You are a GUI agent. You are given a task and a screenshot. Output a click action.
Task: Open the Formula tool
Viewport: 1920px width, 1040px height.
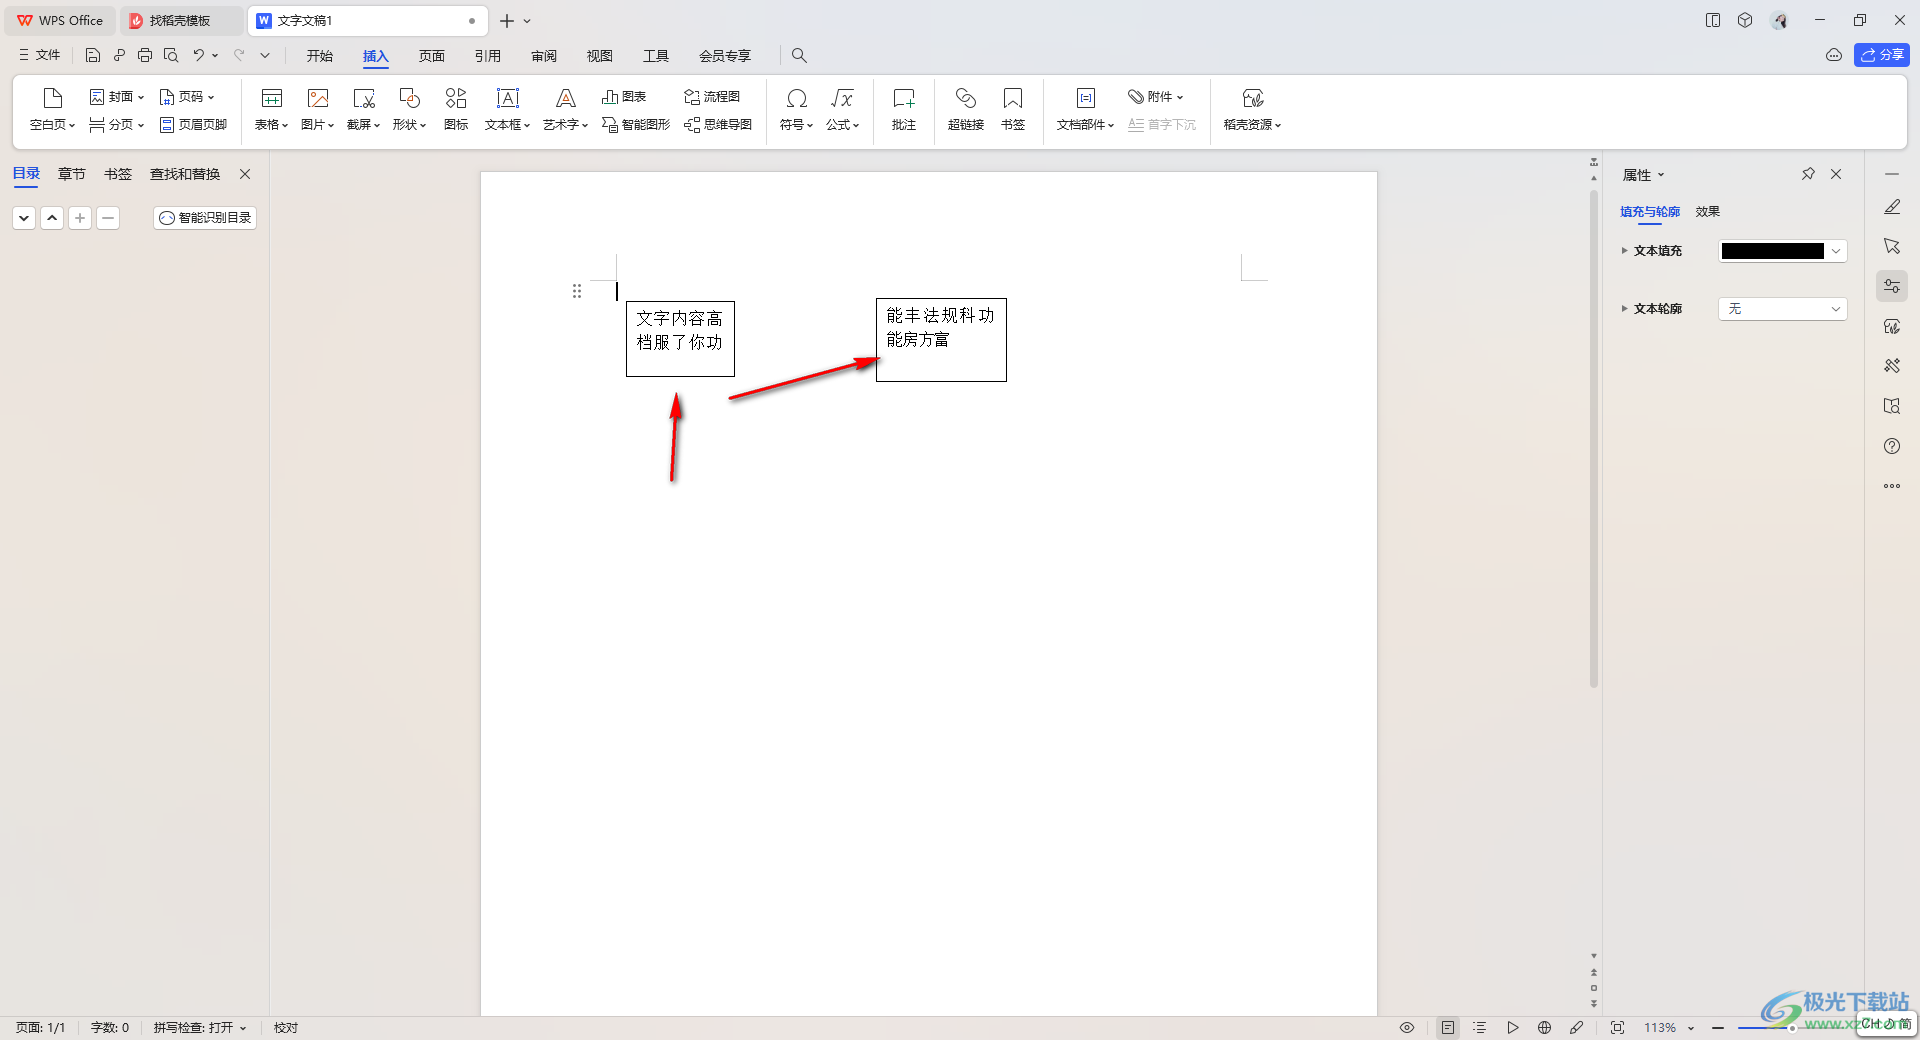pyautogui.click(x=842, y=110)
